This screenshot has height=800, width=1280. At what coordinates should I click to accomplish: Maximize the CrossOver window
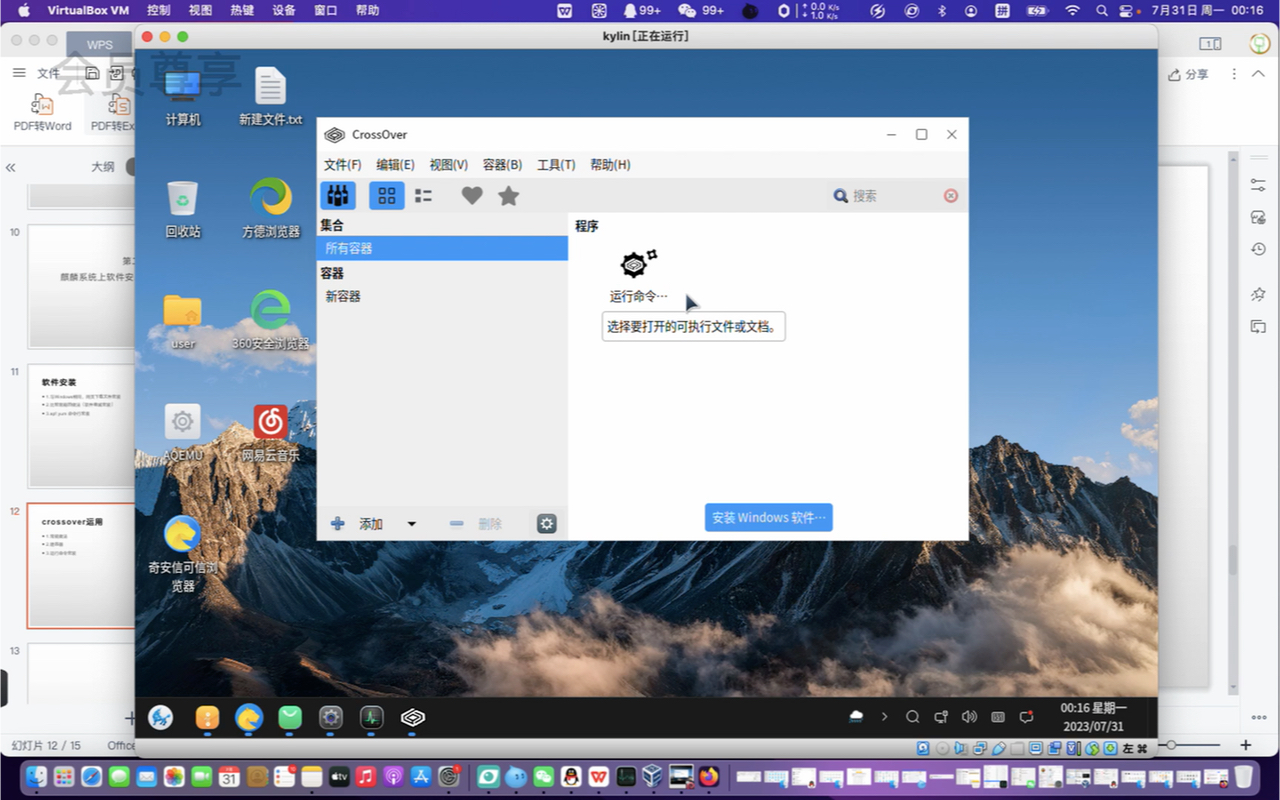tap(921, 134)
